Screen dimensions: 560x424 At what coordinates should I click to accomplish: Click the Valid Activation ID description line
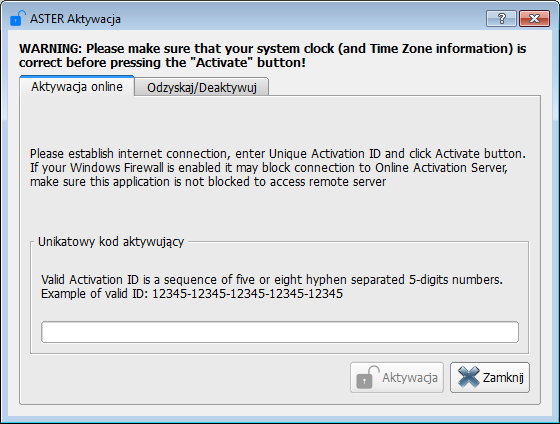[x=272, y=279]
